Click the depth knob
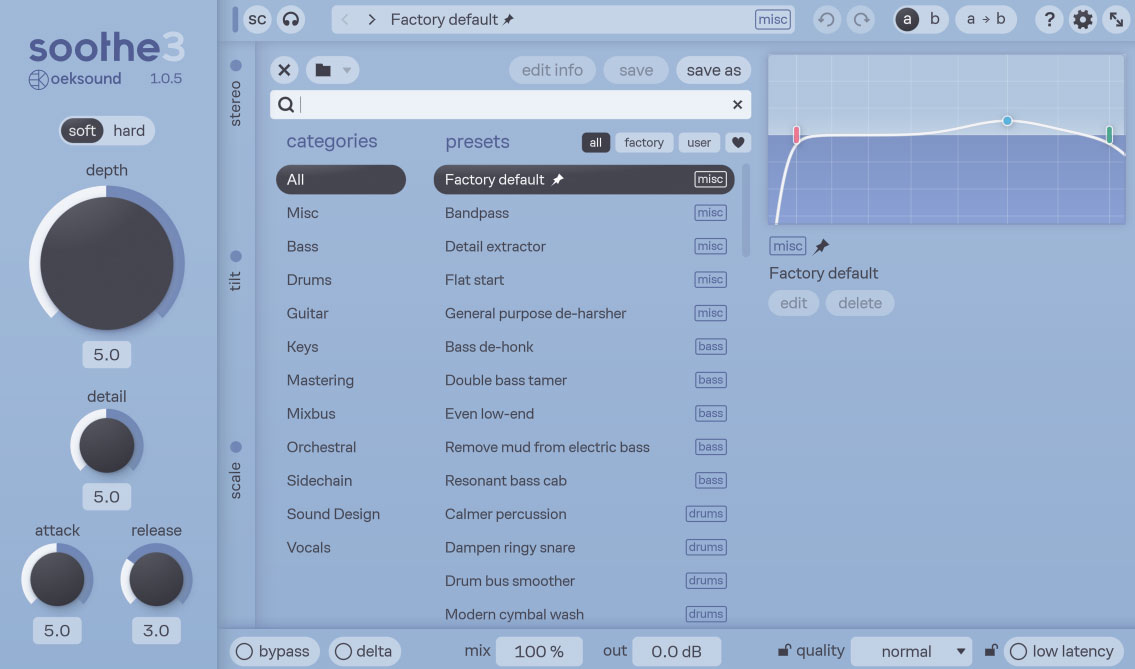Viewport: 1135px width, 669px height. 106,264
